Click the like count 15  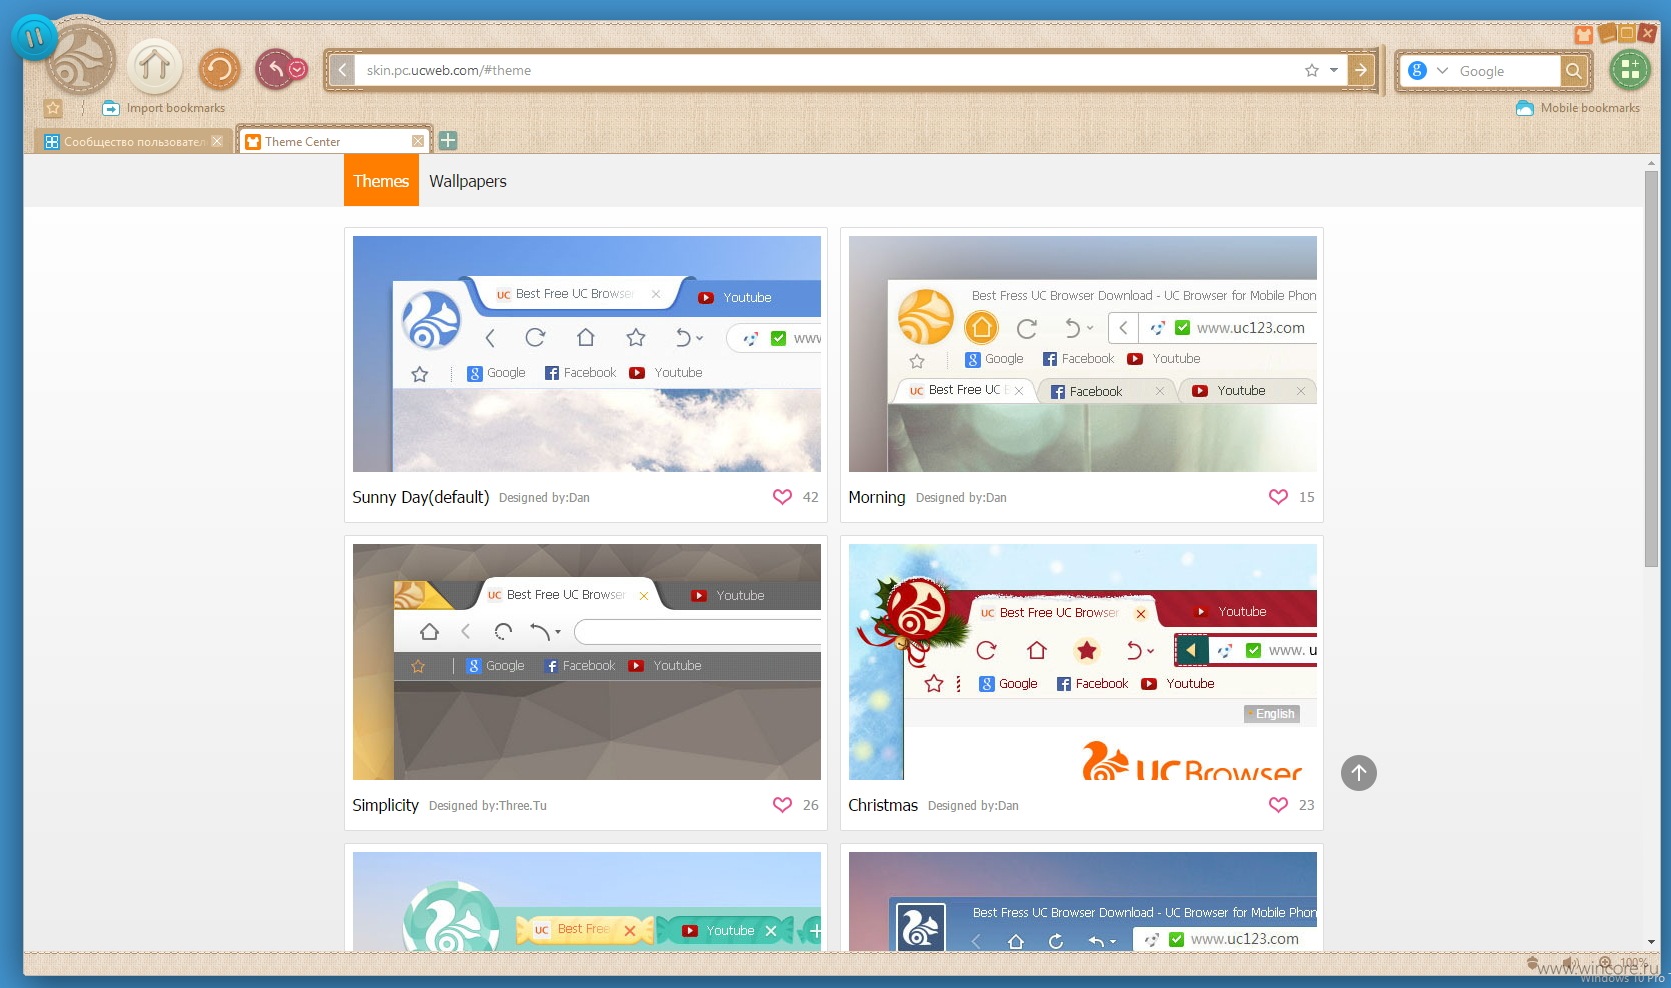pyautogui.click(x=1307, y=497)
